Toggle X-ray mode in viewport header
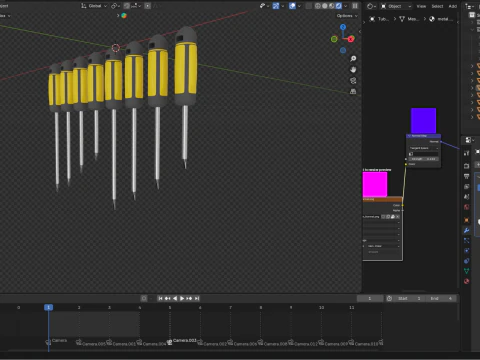The width and height of the screenshot is (480, 360). [x=309, y=6]
